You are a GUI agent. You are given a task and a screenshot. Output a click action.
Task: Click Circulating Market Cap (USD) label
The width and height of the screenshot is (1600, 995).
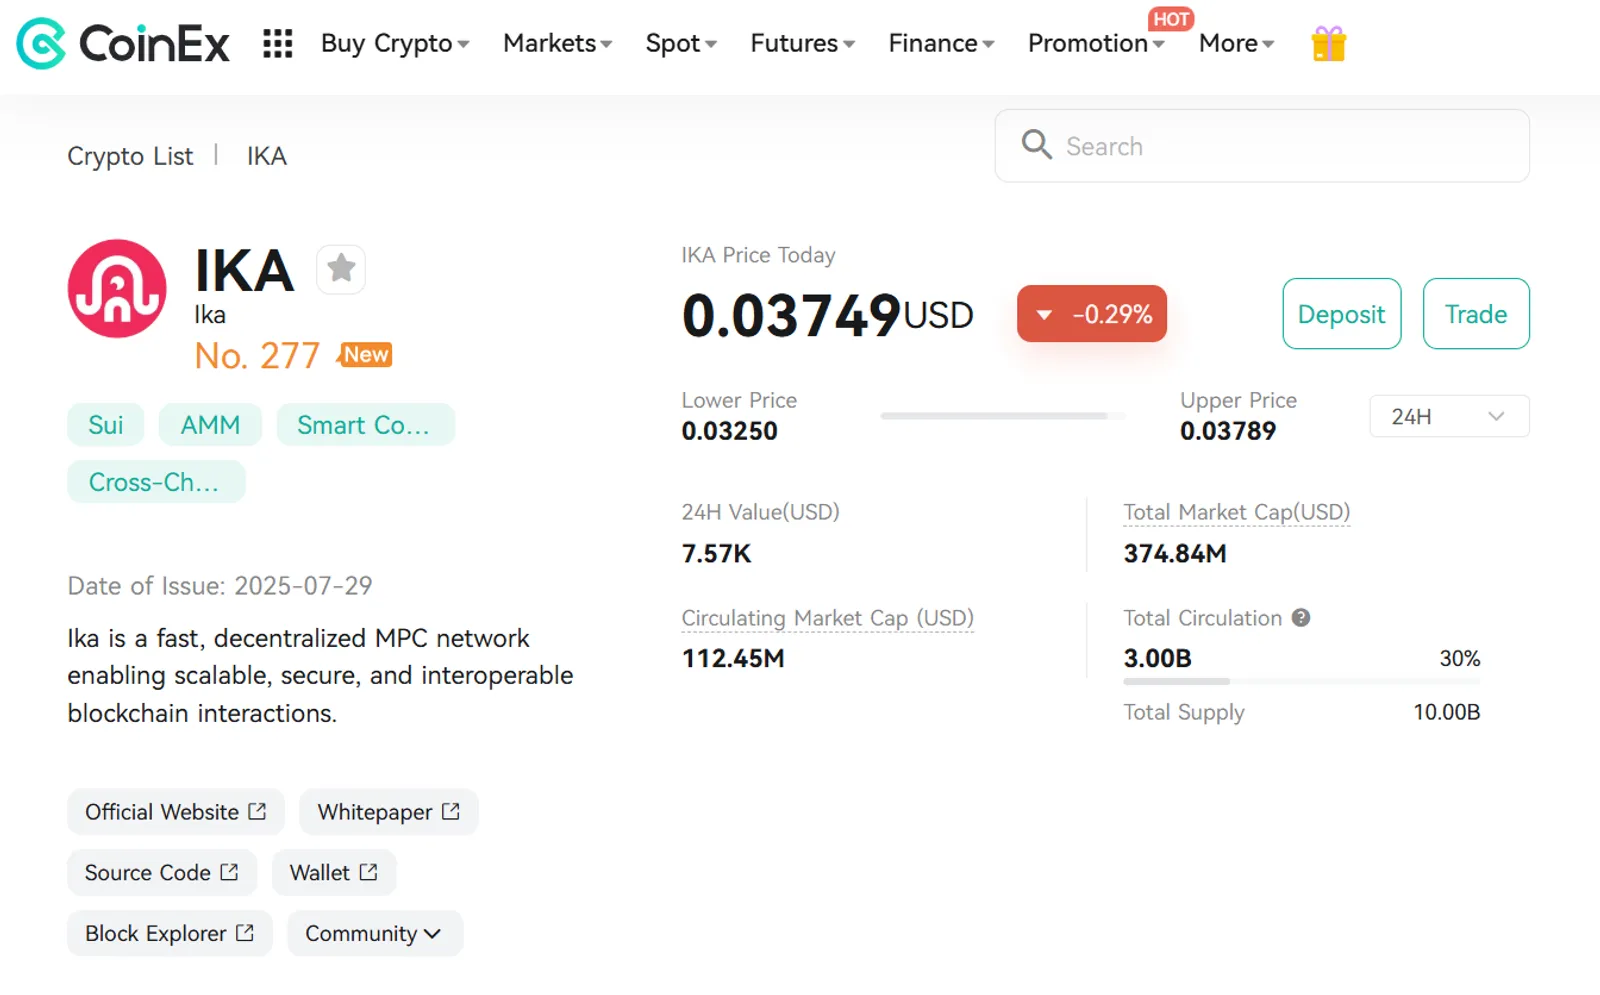coord(828,618)
